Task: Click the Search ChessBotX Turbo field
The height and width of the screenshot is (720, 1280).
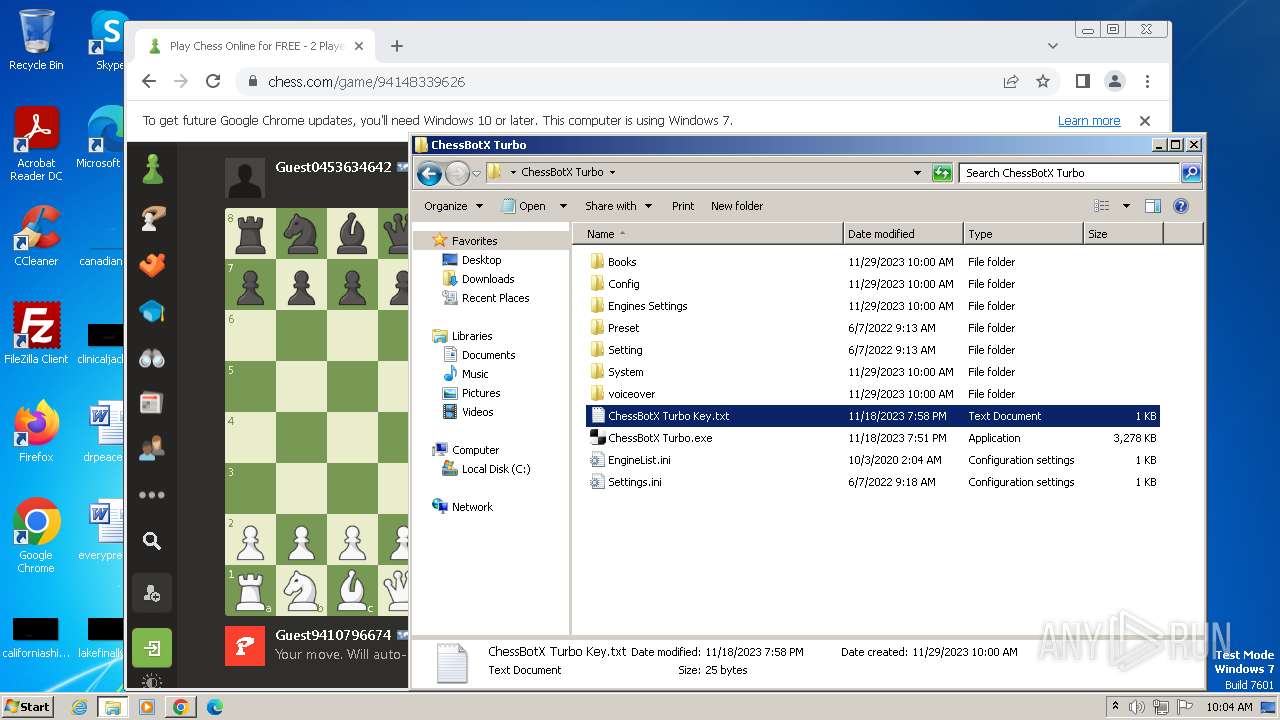Action: [1068, 173]
